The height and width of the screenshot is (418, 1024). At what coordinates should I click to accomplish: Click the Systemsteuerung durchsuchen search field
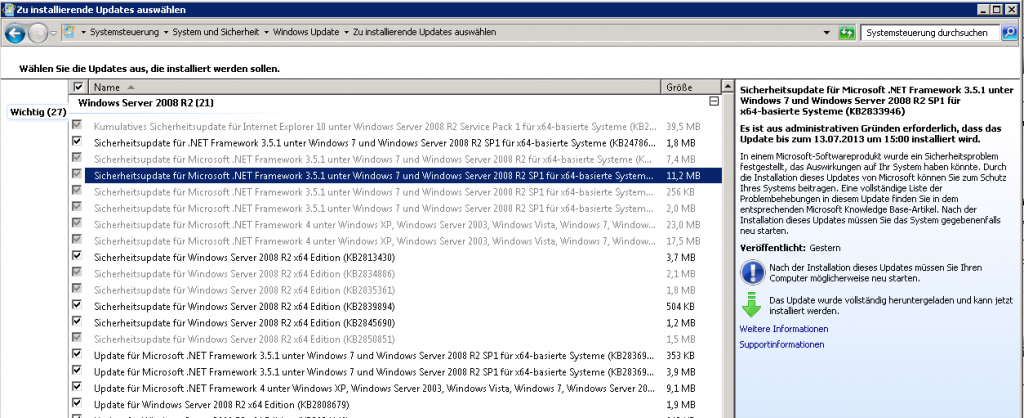[x=931, y=33]
